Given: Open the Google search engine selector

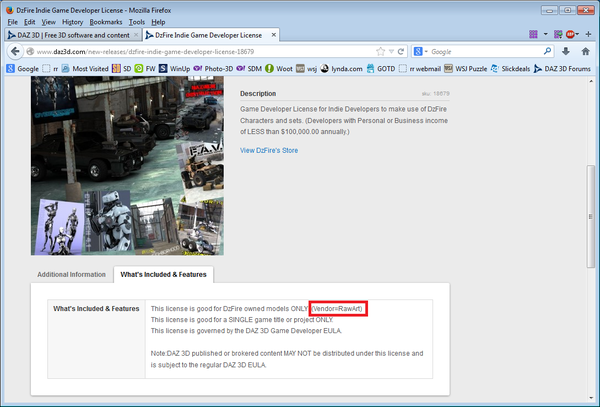Looking at the screenshot, I should (x=420, y=51).
